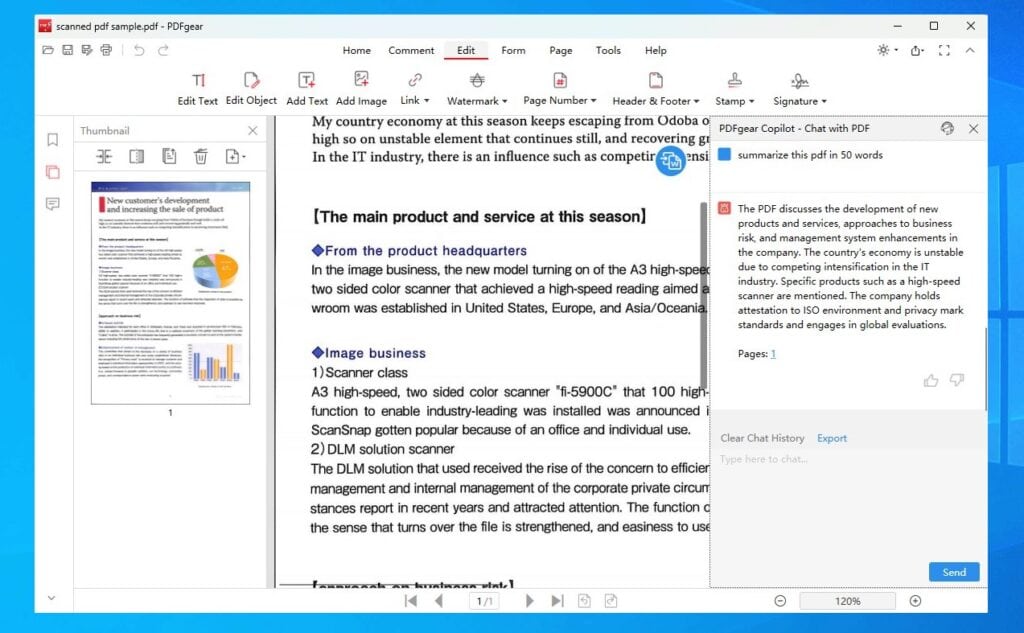Screen dimensions: 1024x633
Task: Close the Thumbnail panel
Action: pos(253,131)
